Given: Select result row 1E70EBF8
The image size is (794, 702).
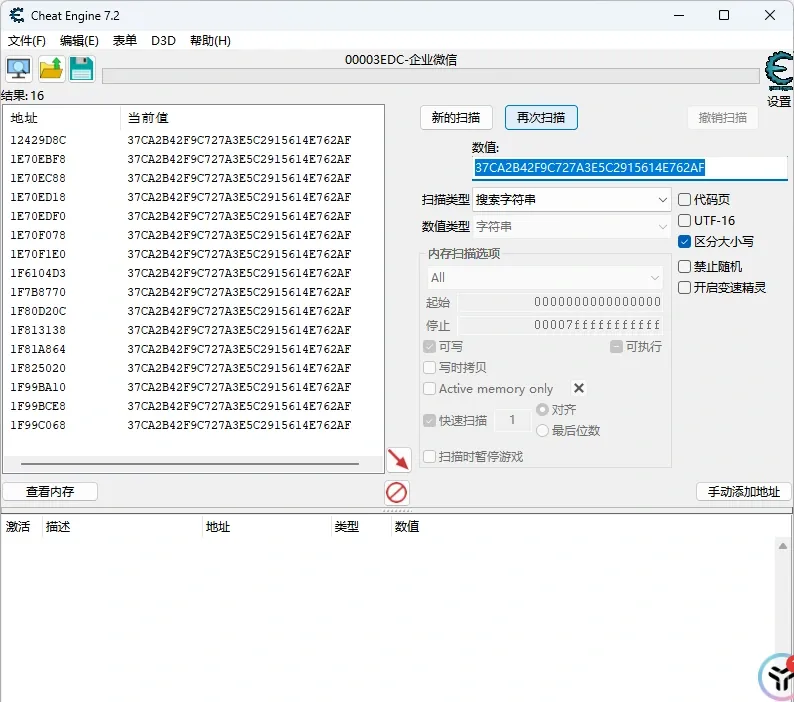Looking at the screenshot, I should coord(193,159).
